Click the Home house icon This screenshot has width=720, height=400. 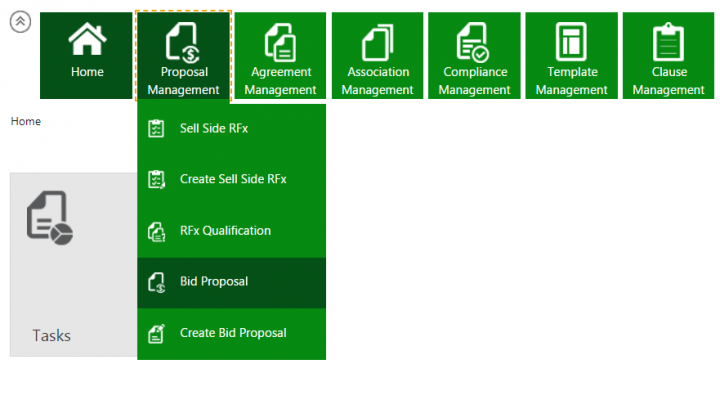coord(87,41)
